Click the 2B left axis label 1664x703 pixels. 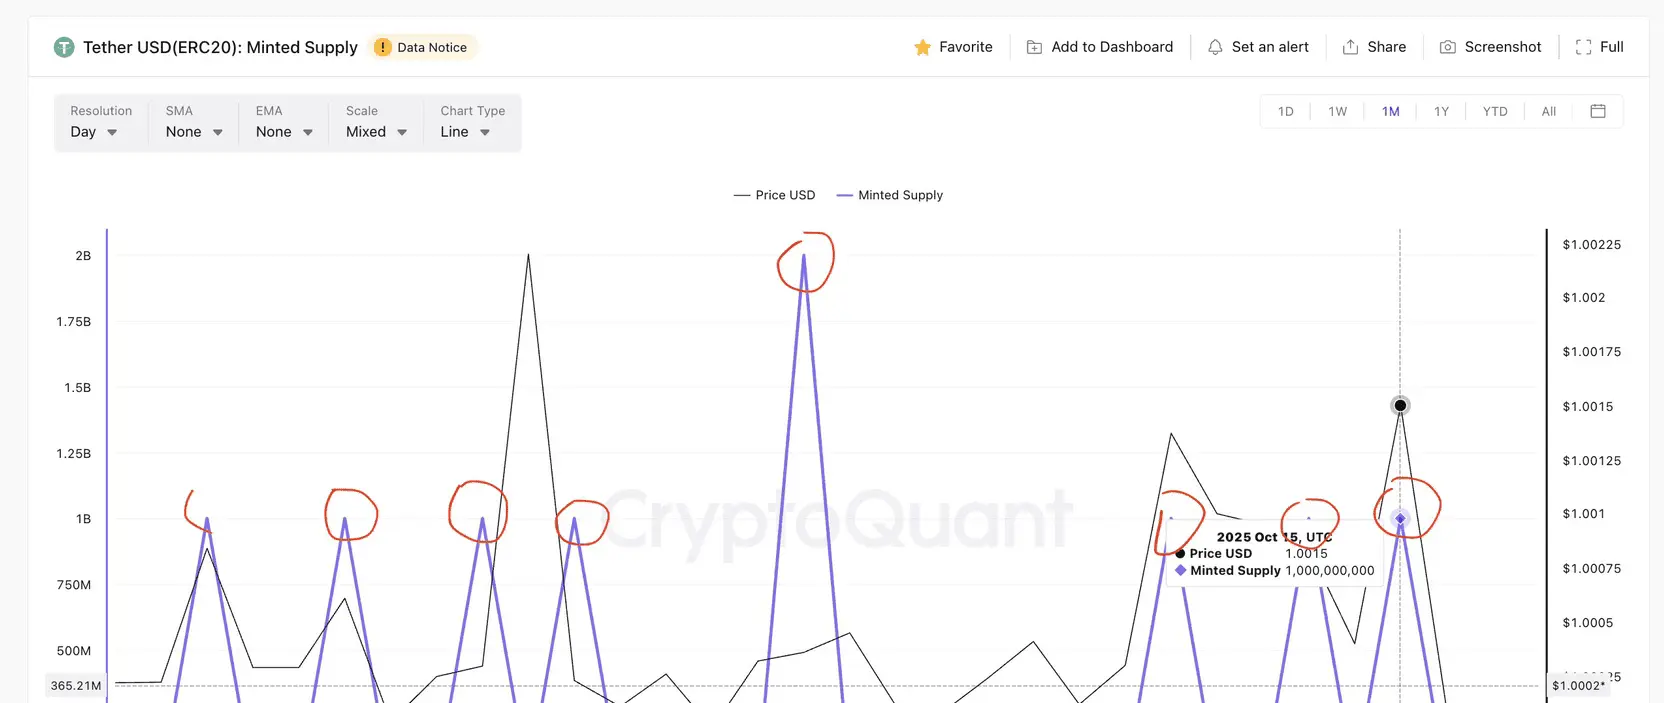pos(83,256)
